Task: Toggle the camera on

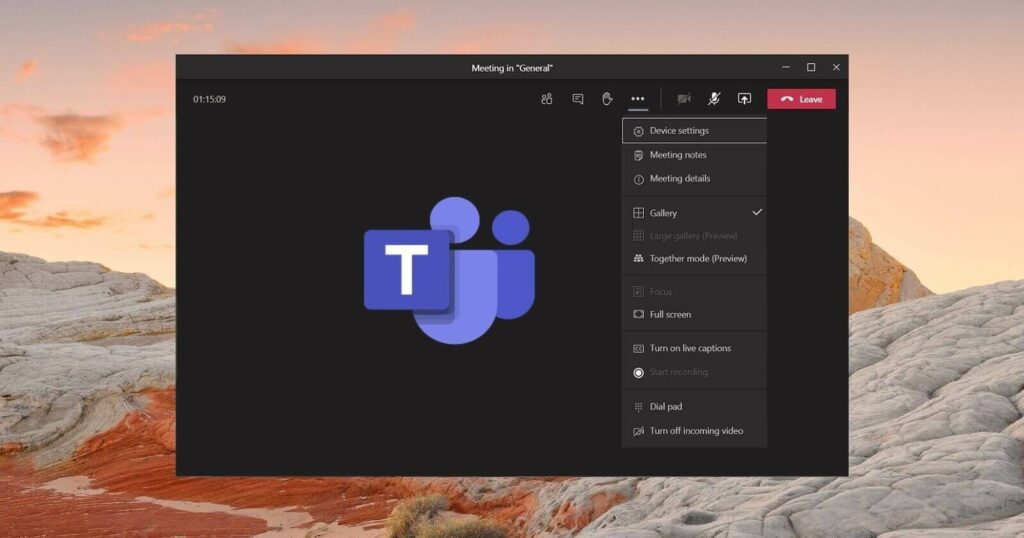Action: (684, 99)
